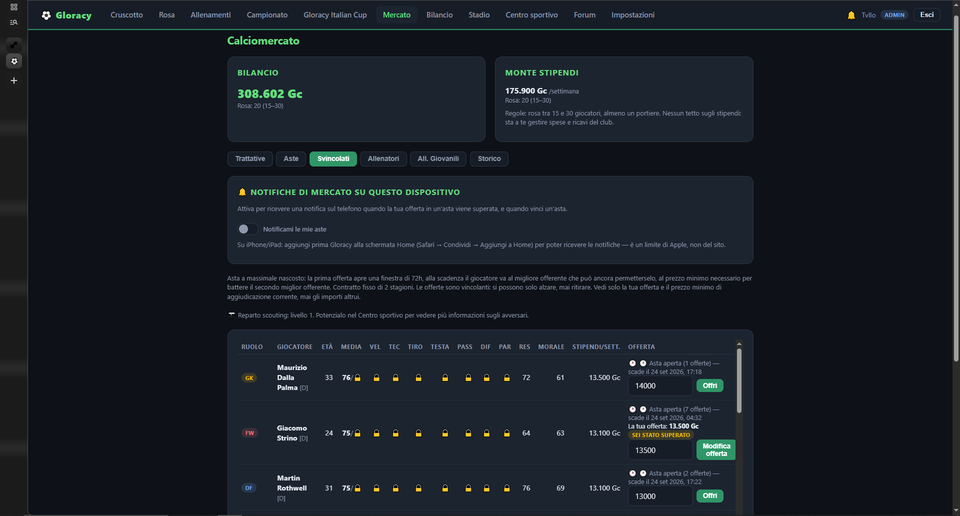This screenshot has height=516, width=960.
Task: Click the GK role badge for Maurizio
Action: coord(249,378)
